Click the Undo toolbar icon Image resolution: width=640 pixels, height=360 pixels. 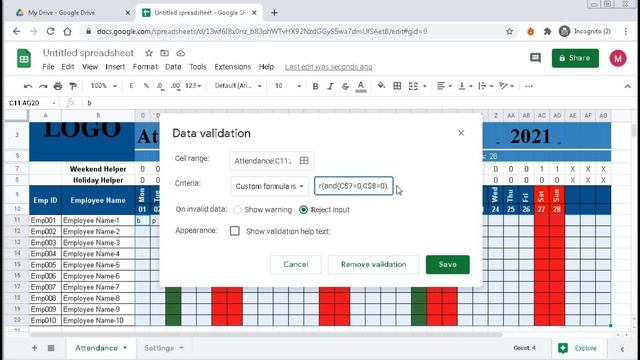(28, 86)
